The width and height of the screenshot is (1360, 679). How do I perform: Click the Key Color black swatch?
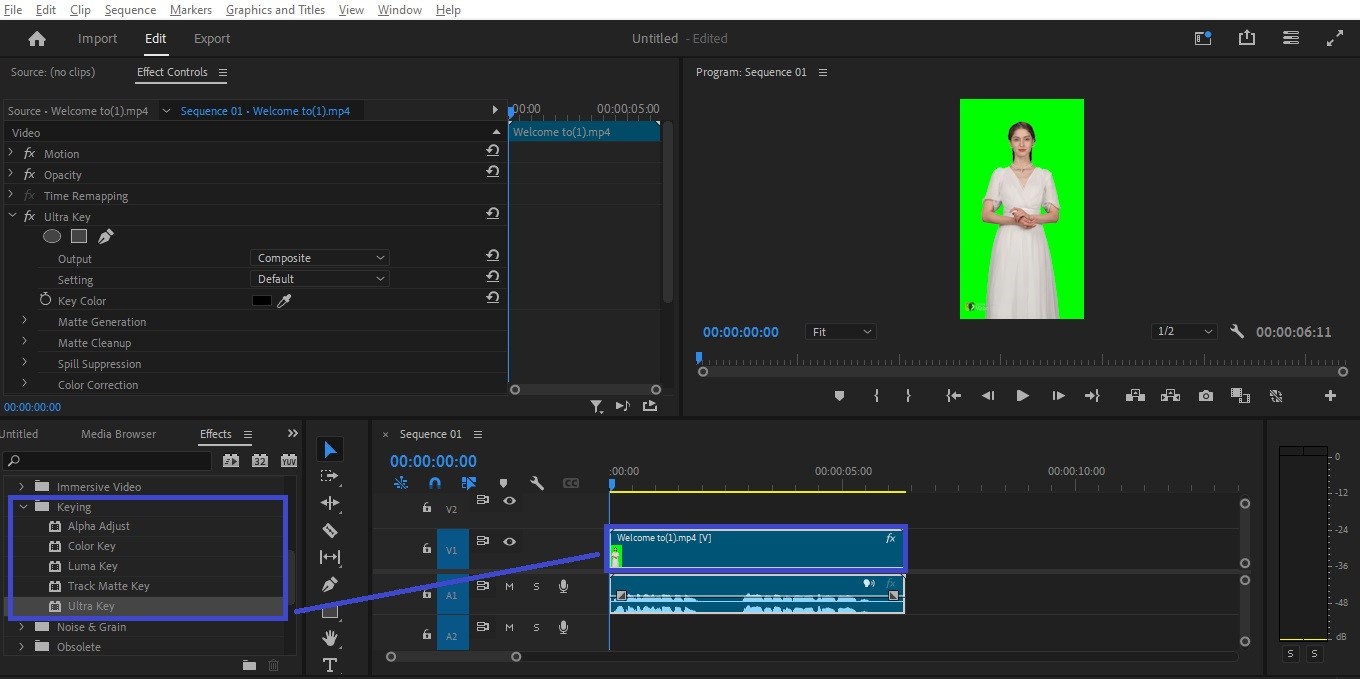261,300
